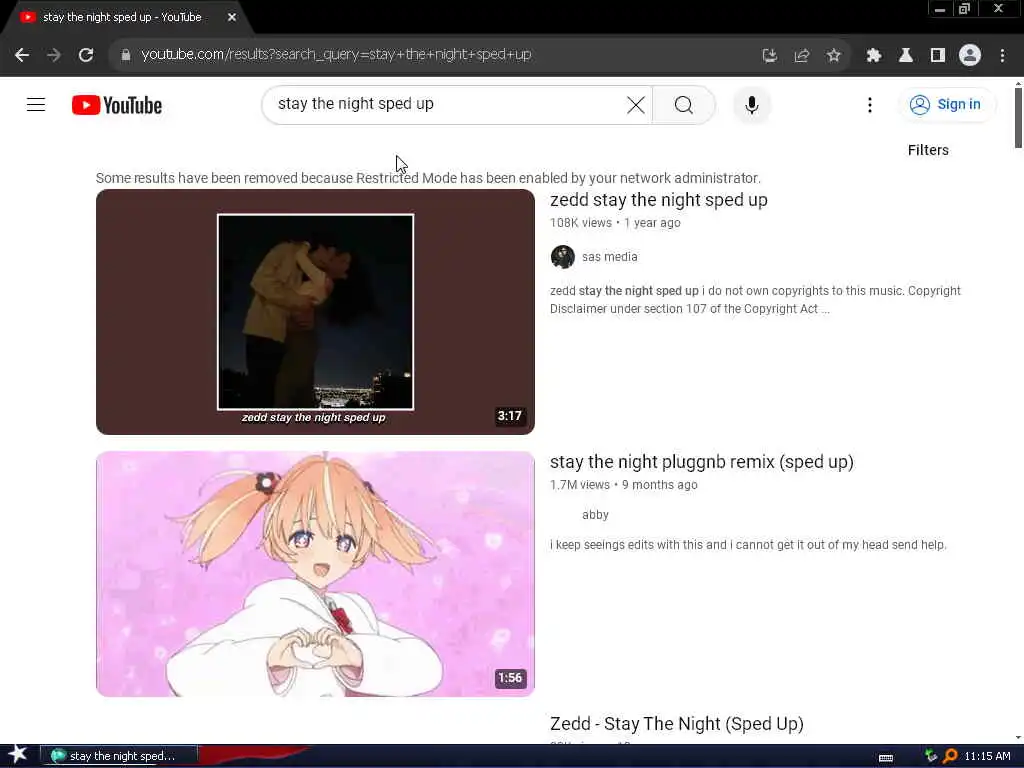Select the 'stay the night sped up' tab
This screenshot has height=768, width=1024.
coord(122,17)
